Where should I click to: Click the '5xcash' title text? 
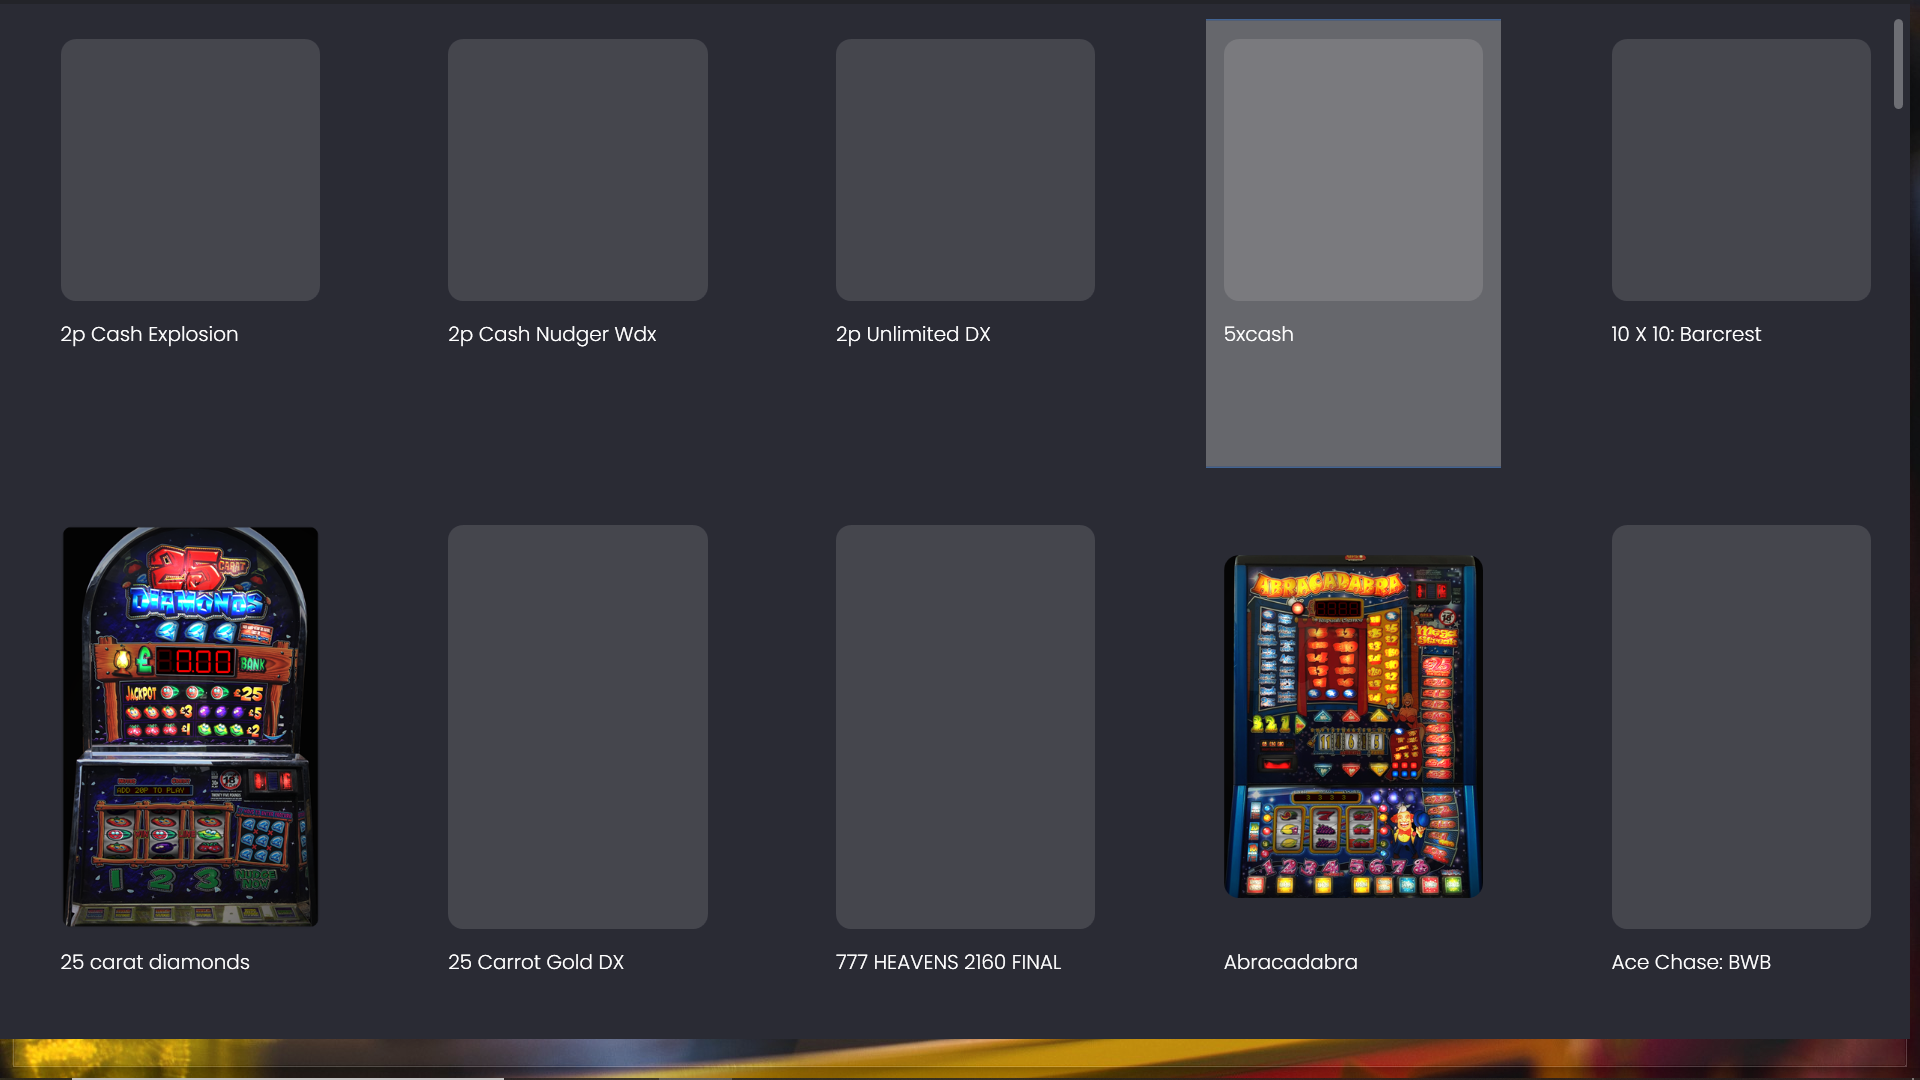coord(1258,334)
